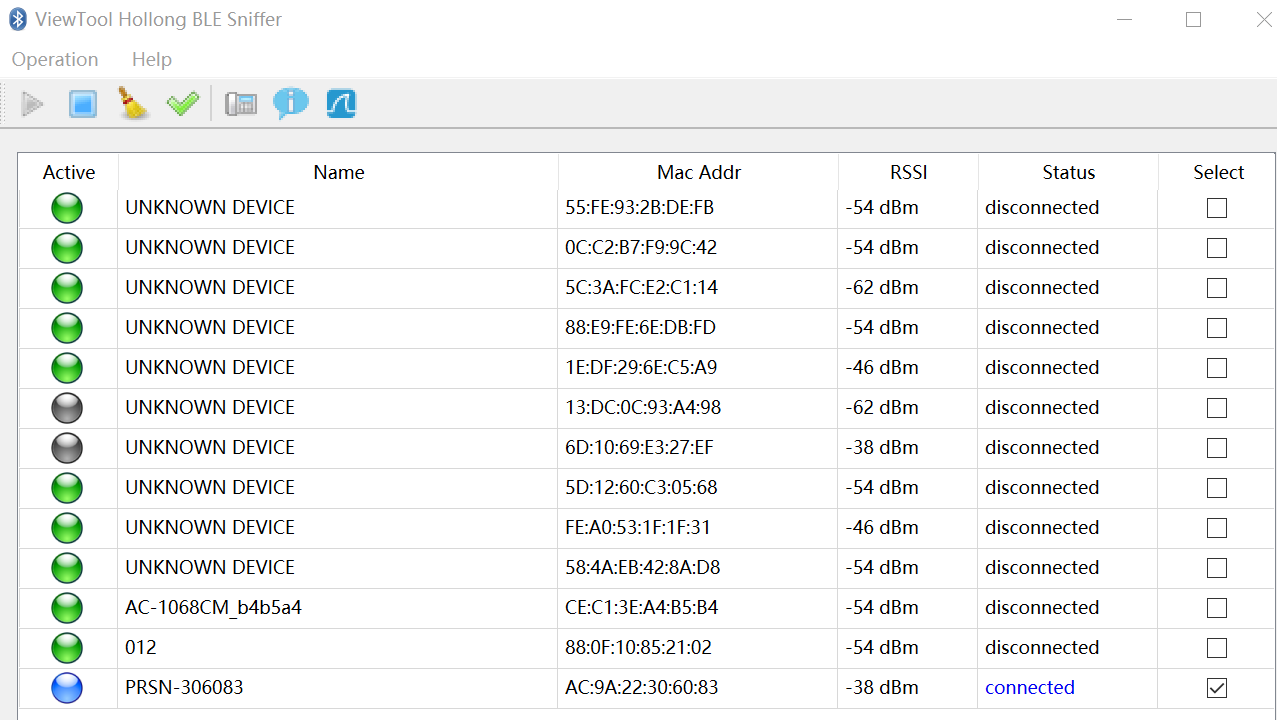
Task: Click the -46 dBm RSSI of FE:A0:53:1F:1F:31
Action: point(882,528)
